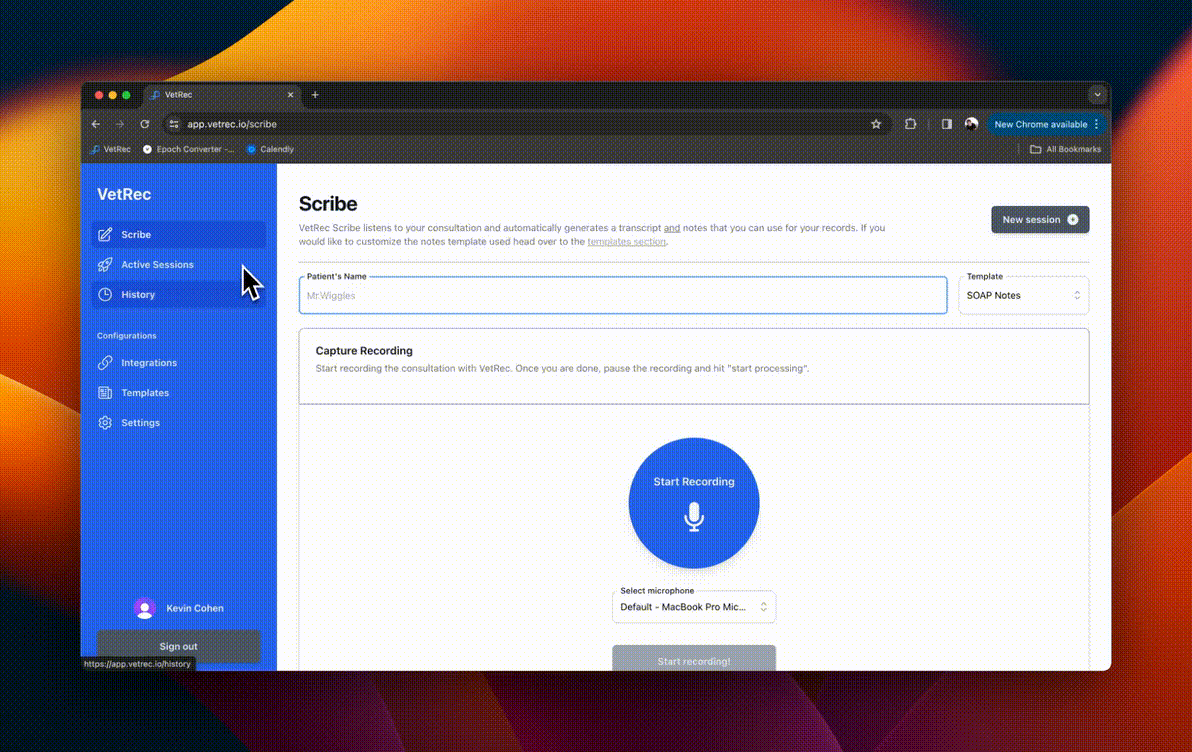Click the Active Sessions rocket icon
Viewport: 1192px width, 752px height.
click(x=105, y=265)
